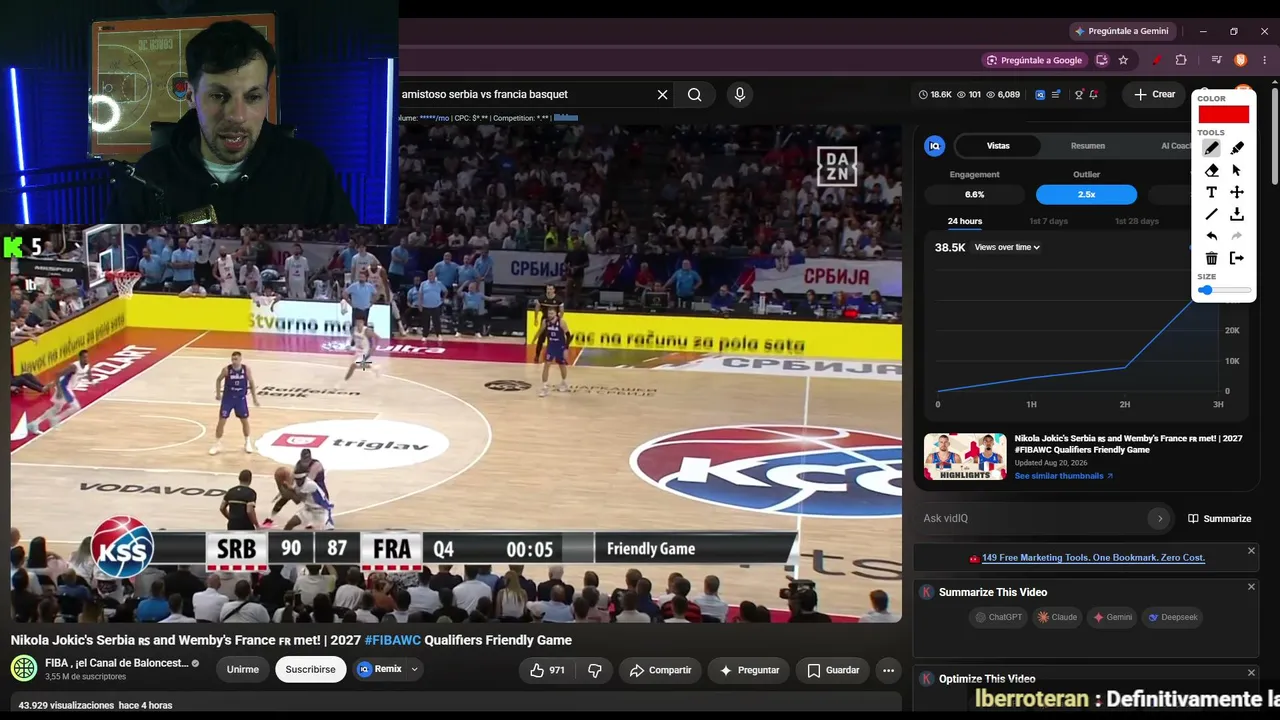Select the 1st 7 days tab
This screenshot has width=1280, height=720.
[1048, 221]
